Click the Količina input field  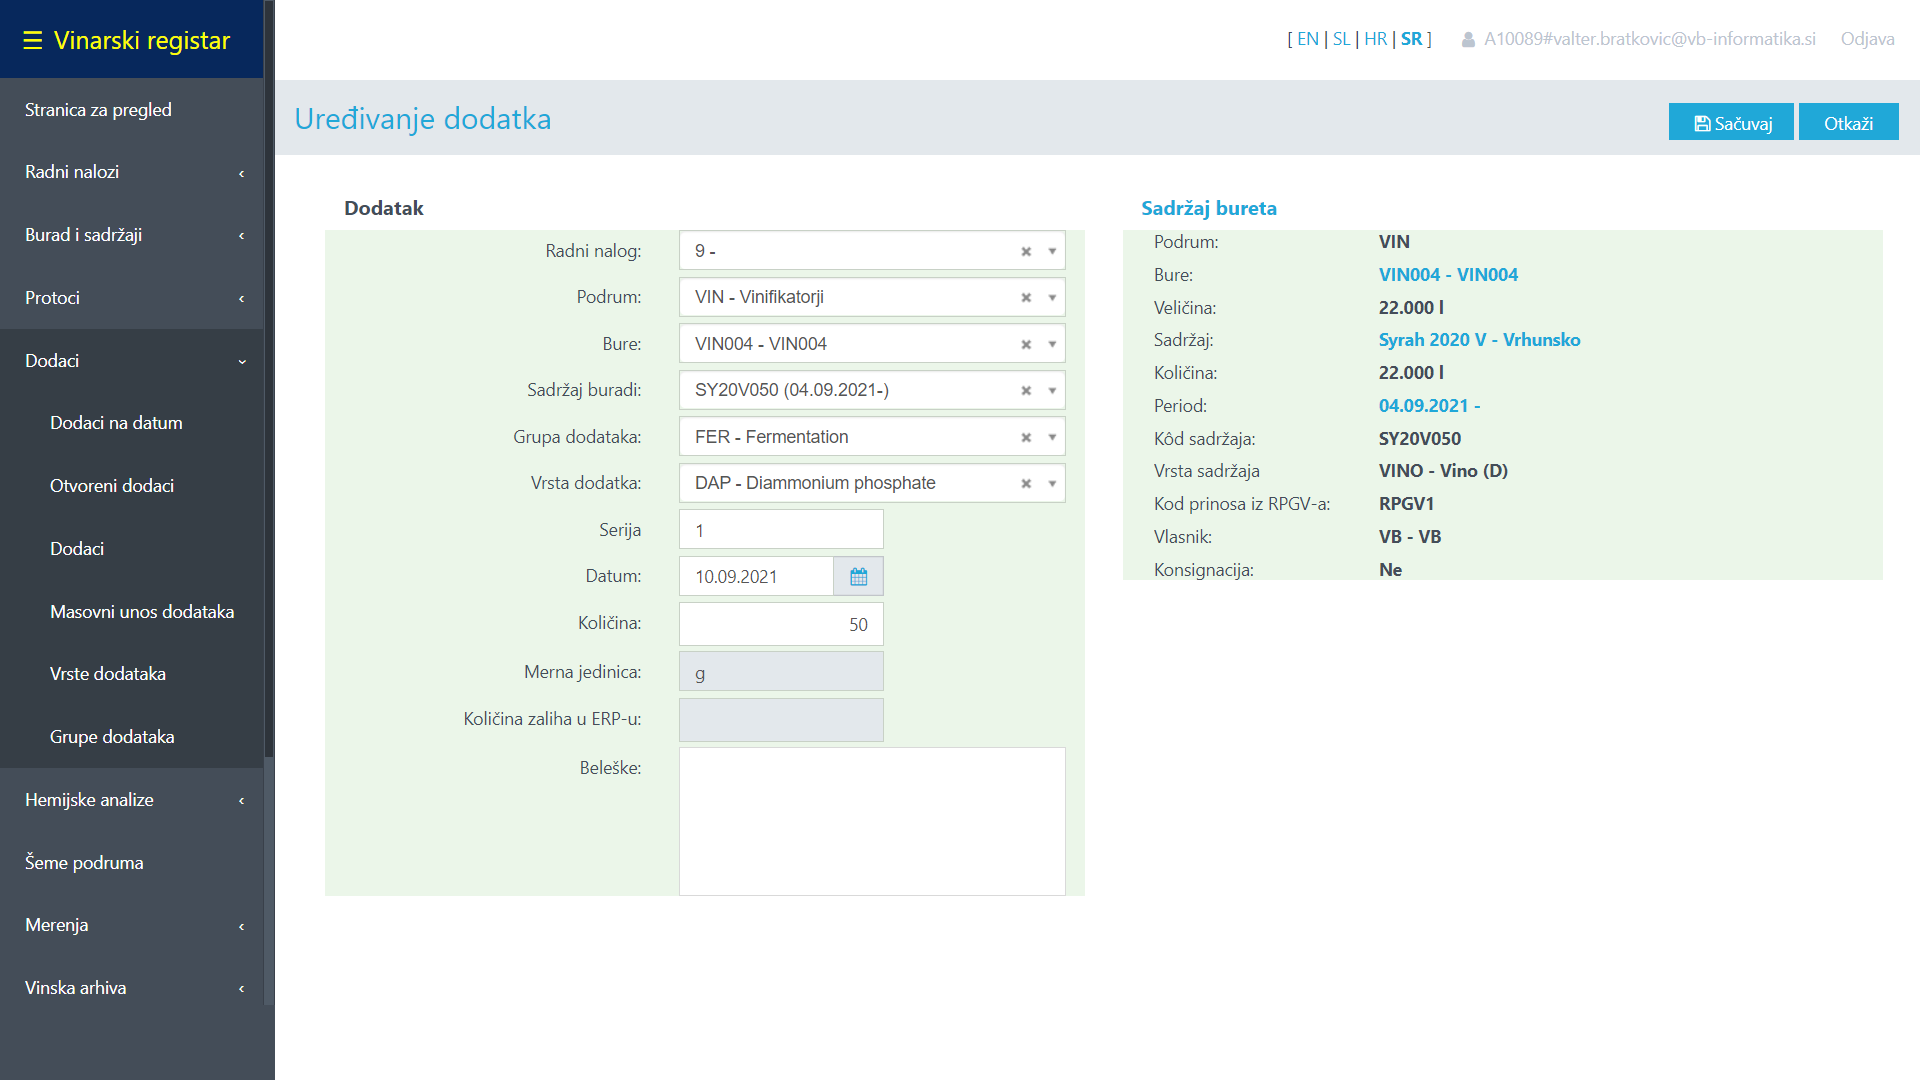click(778, 624)
